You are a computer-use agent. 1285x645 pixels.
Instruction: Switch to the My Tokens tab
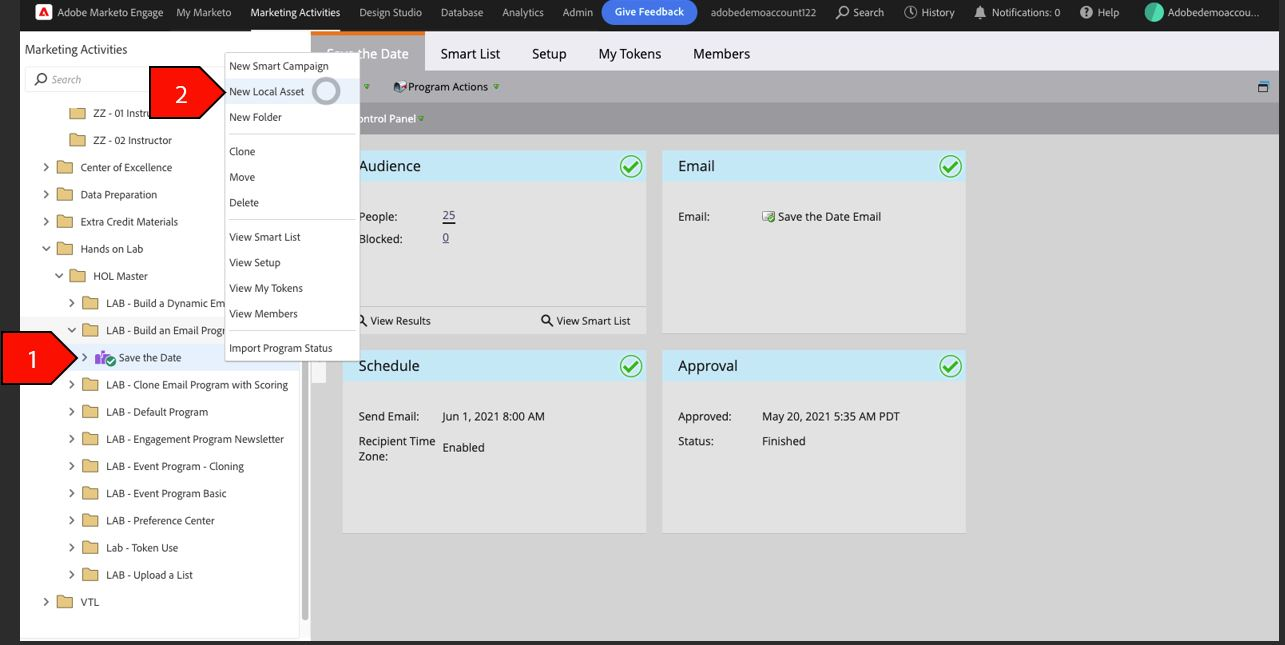tap(630, 54)
